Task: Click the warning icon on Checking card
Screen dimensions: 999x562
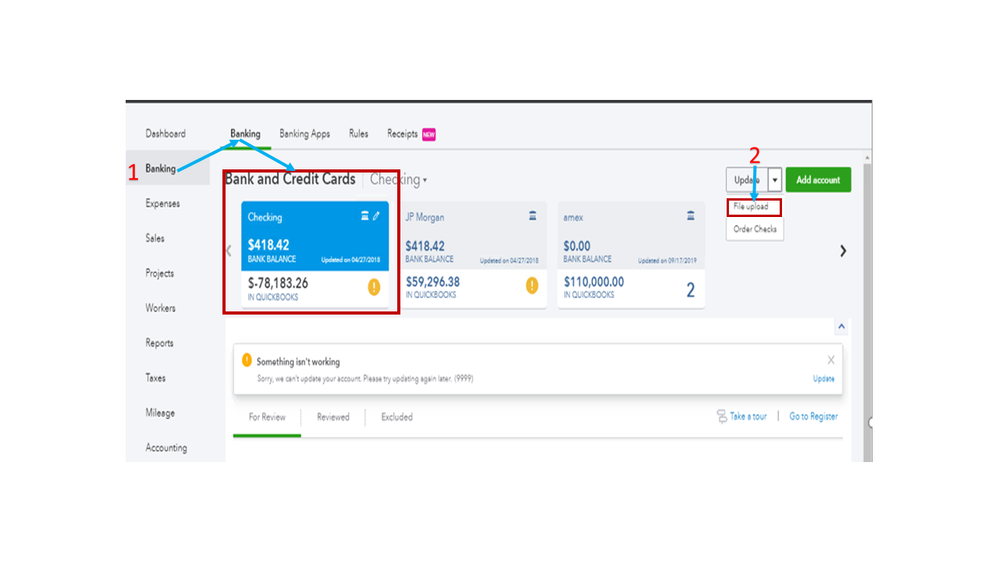Action: click(x=374, y=287)
